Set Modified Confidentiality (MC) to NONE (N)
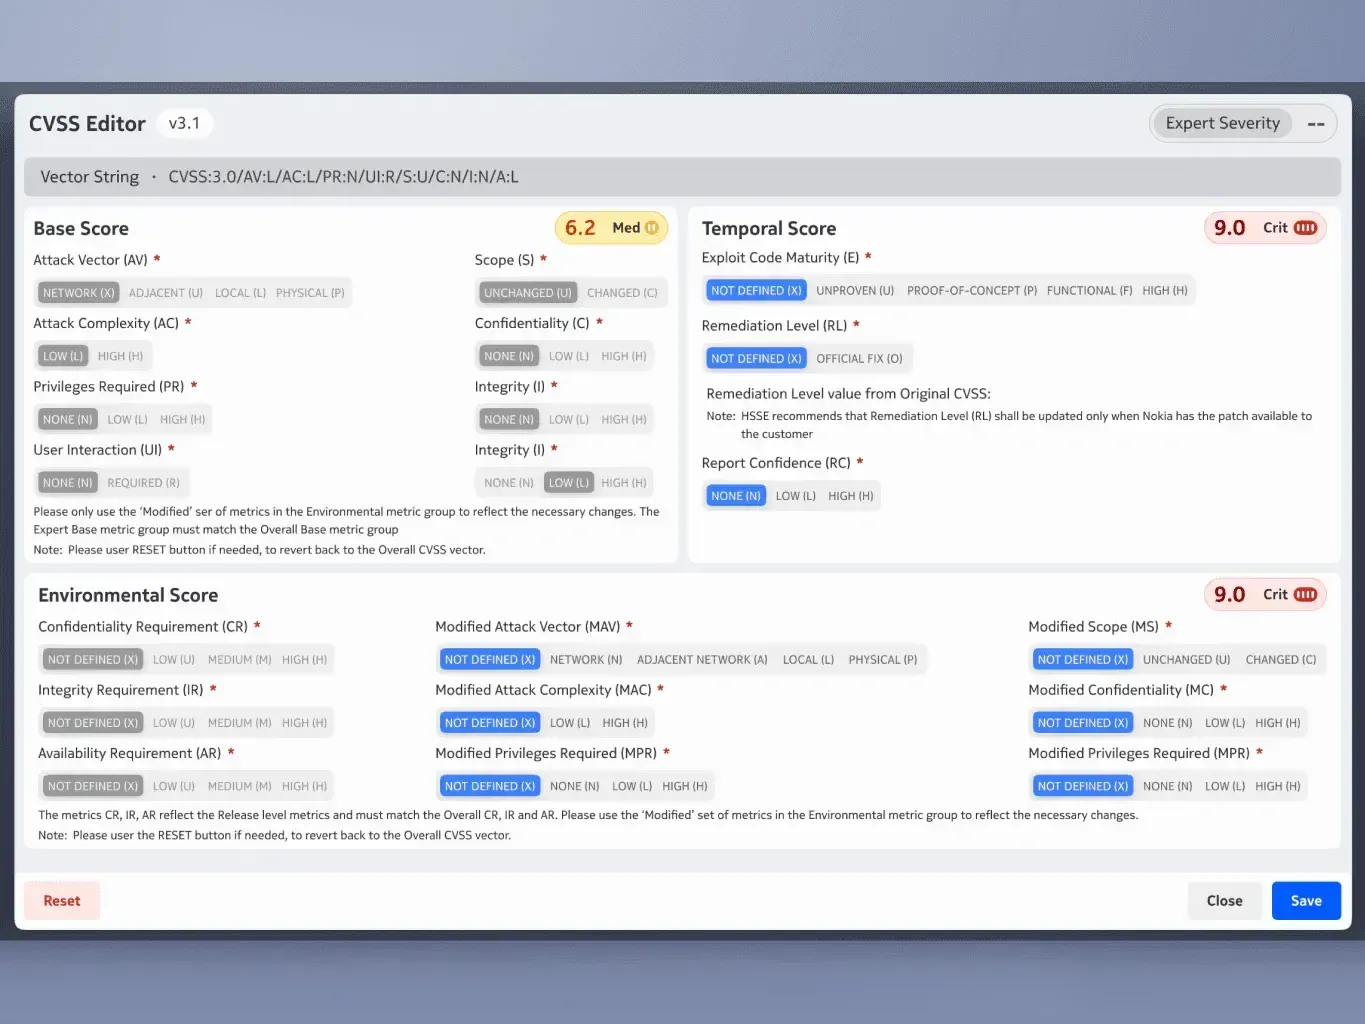 (1168, 723)
